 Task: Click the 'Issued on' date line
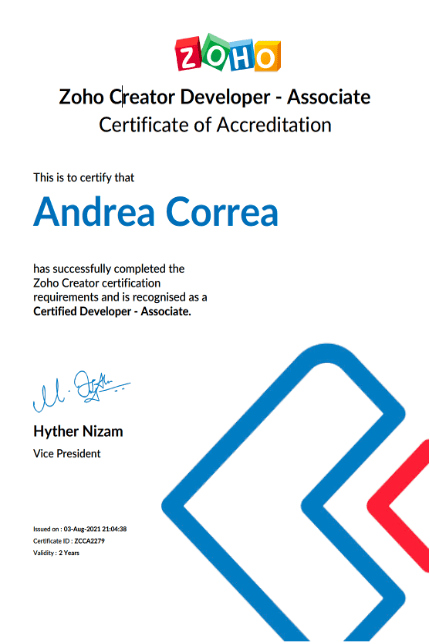80,529
